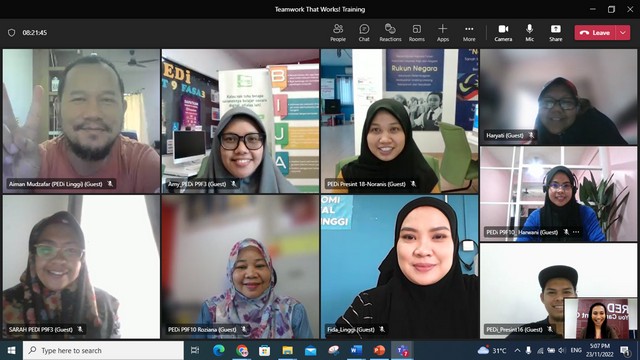The height and width of the screenshot is (360, 640).
Task: Open the Windows Start menu
Action: click(11, 350)
